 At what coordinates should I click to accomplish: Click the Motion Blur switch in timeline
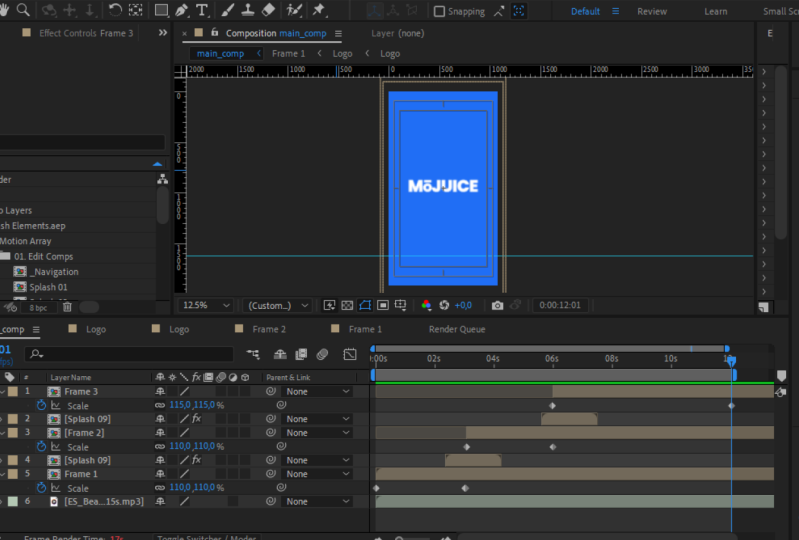[322, 354]
